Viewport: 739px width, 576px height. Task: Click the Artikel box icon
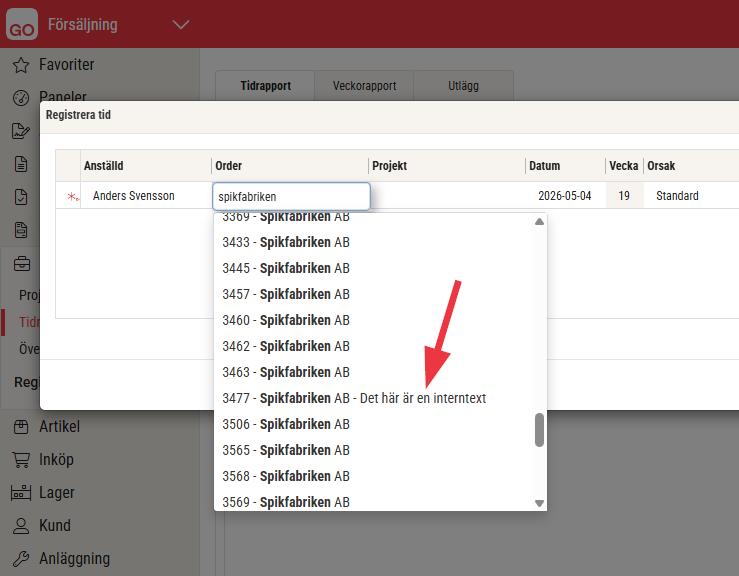[x=21, y=427]
